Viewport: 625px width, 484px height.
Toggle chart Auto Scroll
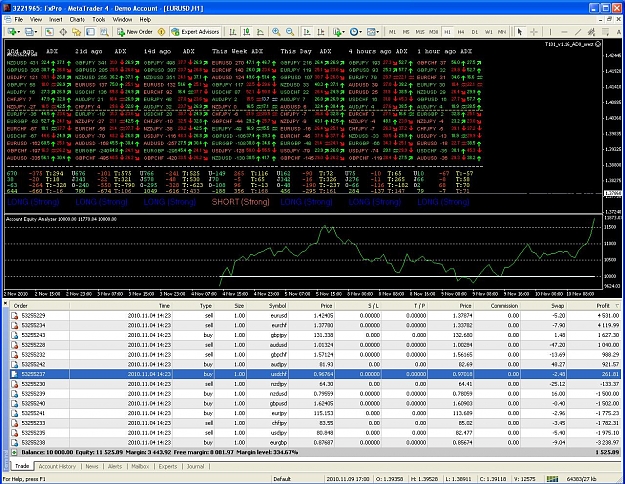307,32
